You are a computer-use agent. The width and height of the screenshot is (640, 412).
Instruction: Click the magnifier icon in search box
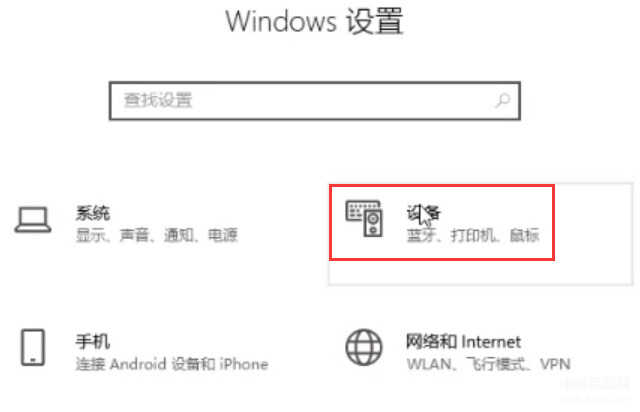(502, 100)
